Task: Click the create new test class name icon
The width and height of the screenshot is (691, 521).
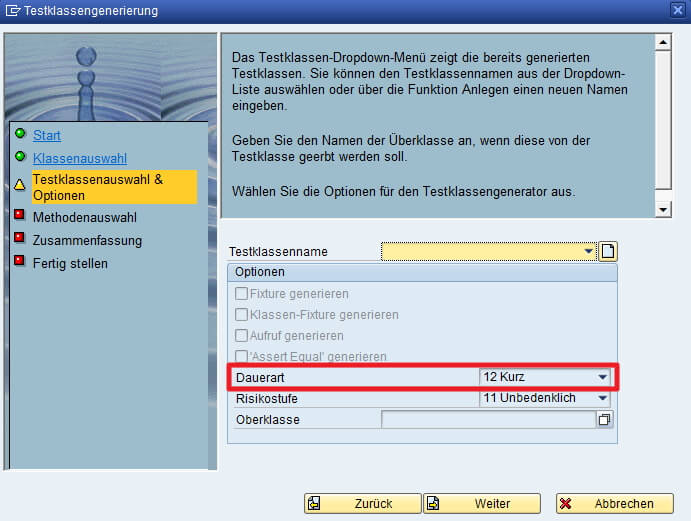Action: click(x=607, y=252)
